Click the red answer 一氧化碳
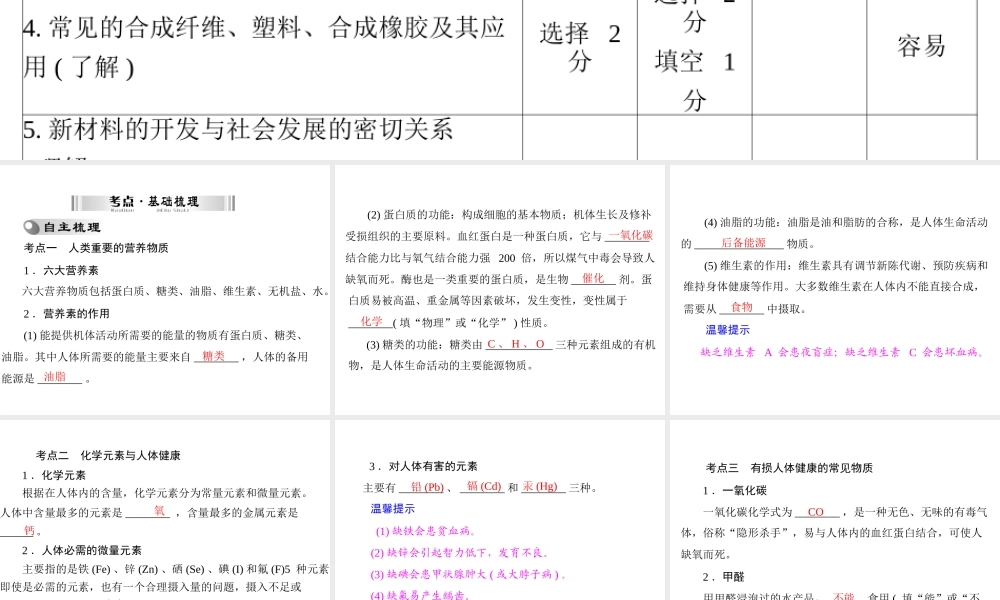Image resolution: width=1000 pixels, height=600 pixels. tap(630, 235)
